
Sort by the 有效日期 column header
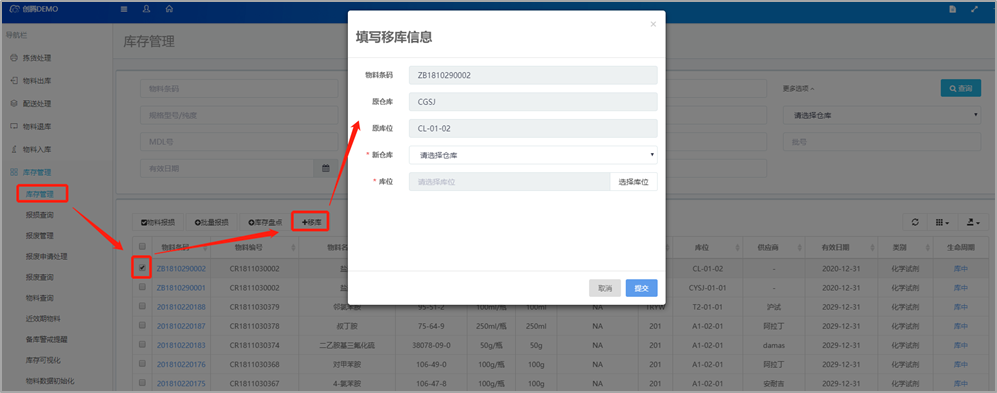click(842, 247)
